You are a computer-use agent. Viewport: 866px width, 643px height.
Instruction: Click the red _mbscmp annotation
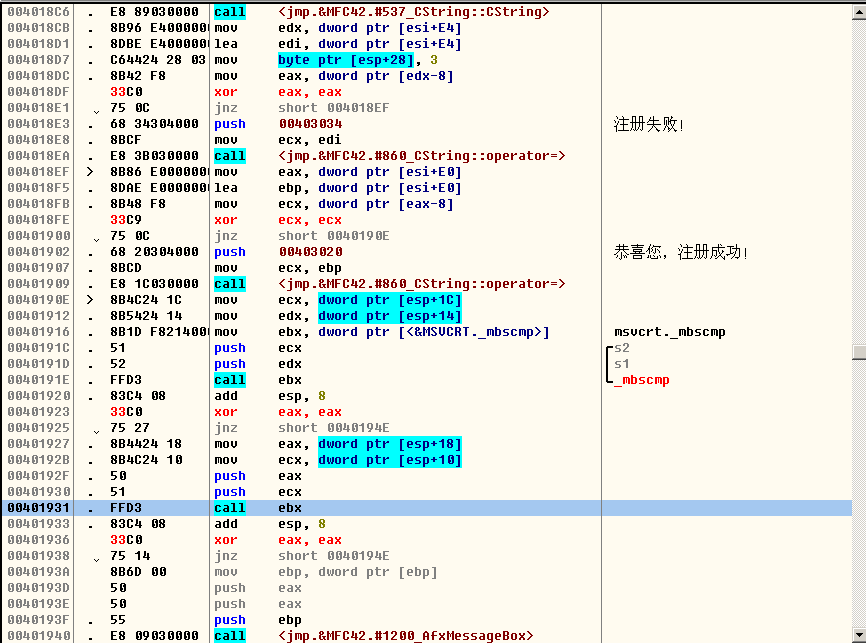click(x=640, y=379)
